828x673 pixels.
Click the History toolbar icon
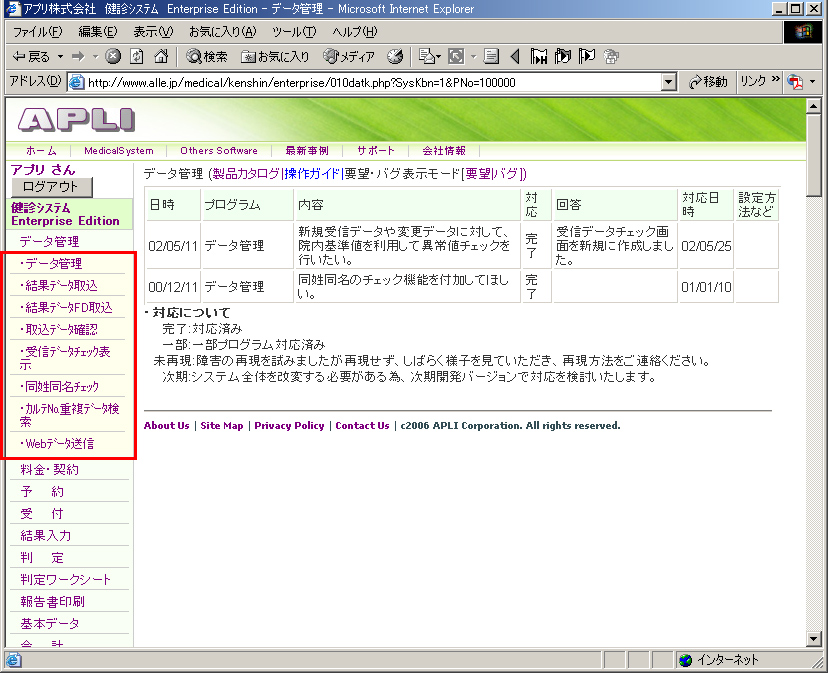395,57
